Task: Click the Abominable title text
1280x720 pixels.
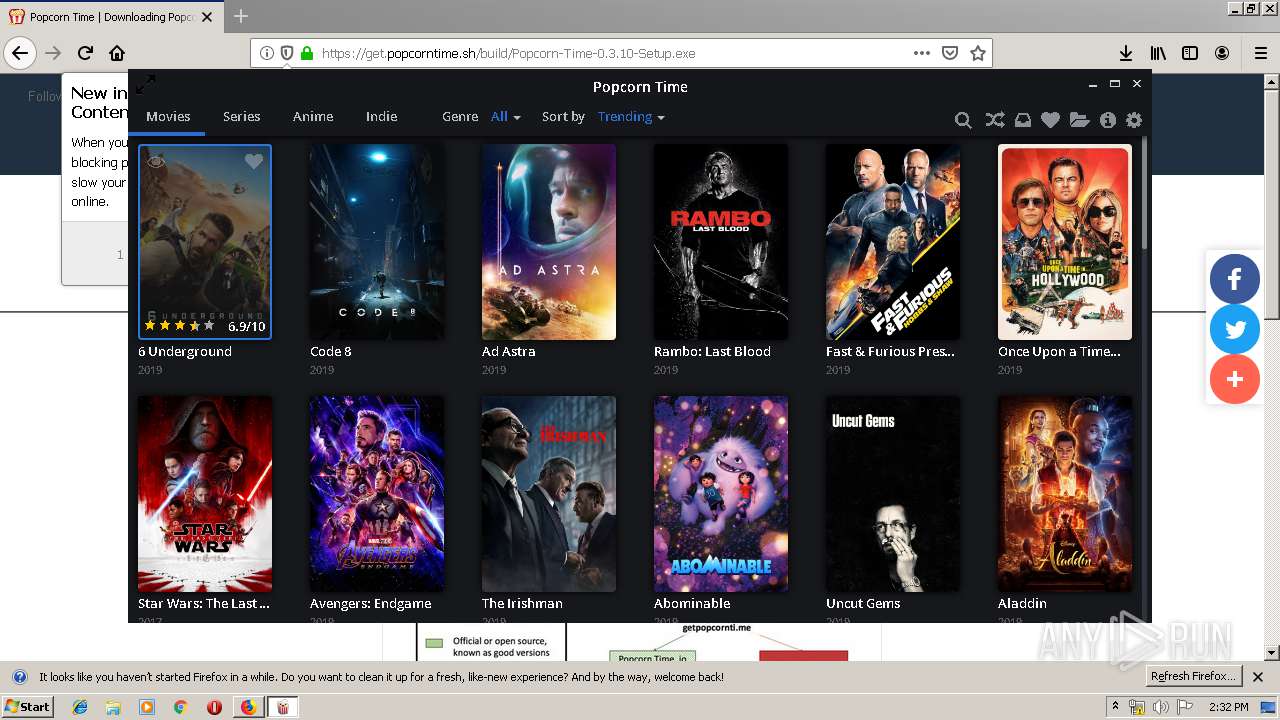Action: (692, 604)
